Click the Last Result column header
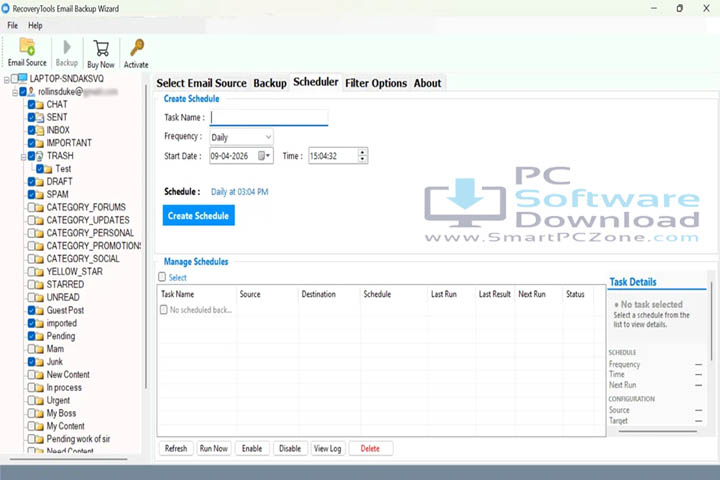 495,294
